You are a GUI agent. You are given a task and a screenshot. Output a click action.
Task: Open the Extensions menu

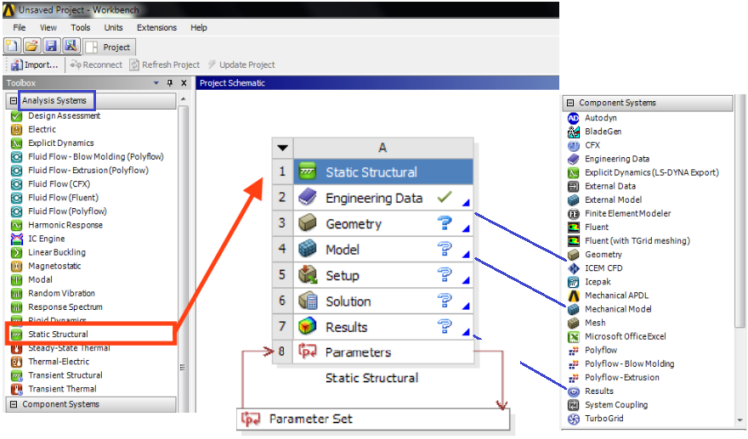pyautogui.click(x=156, y=28)
